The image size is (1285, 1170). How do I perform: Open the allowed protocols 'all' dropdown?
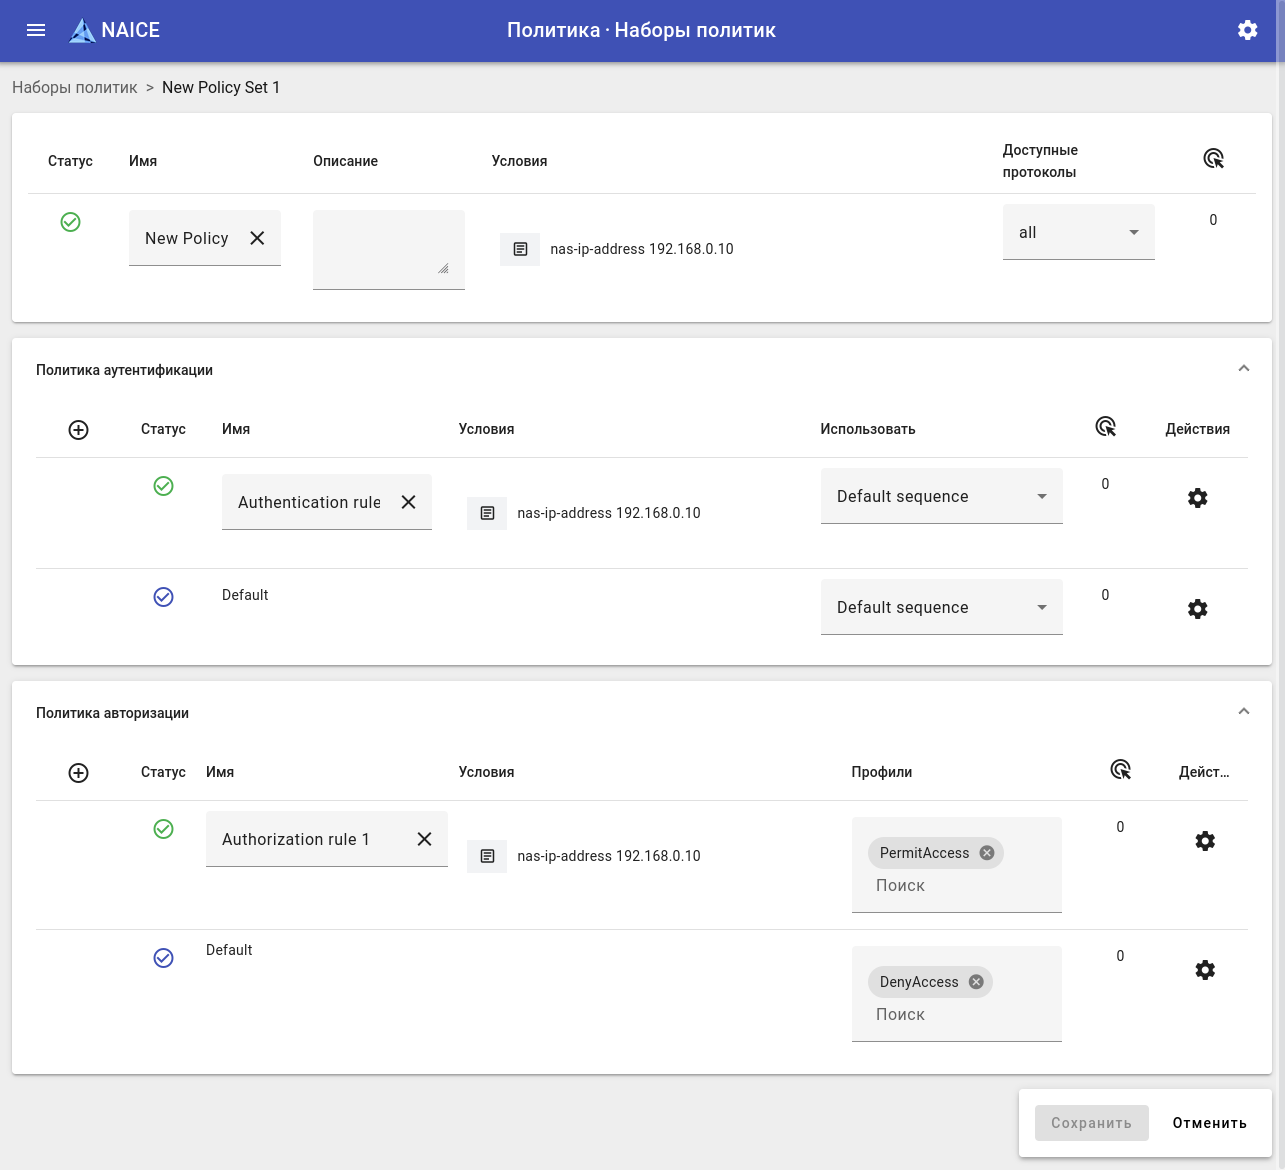[x=1078, y=232]
